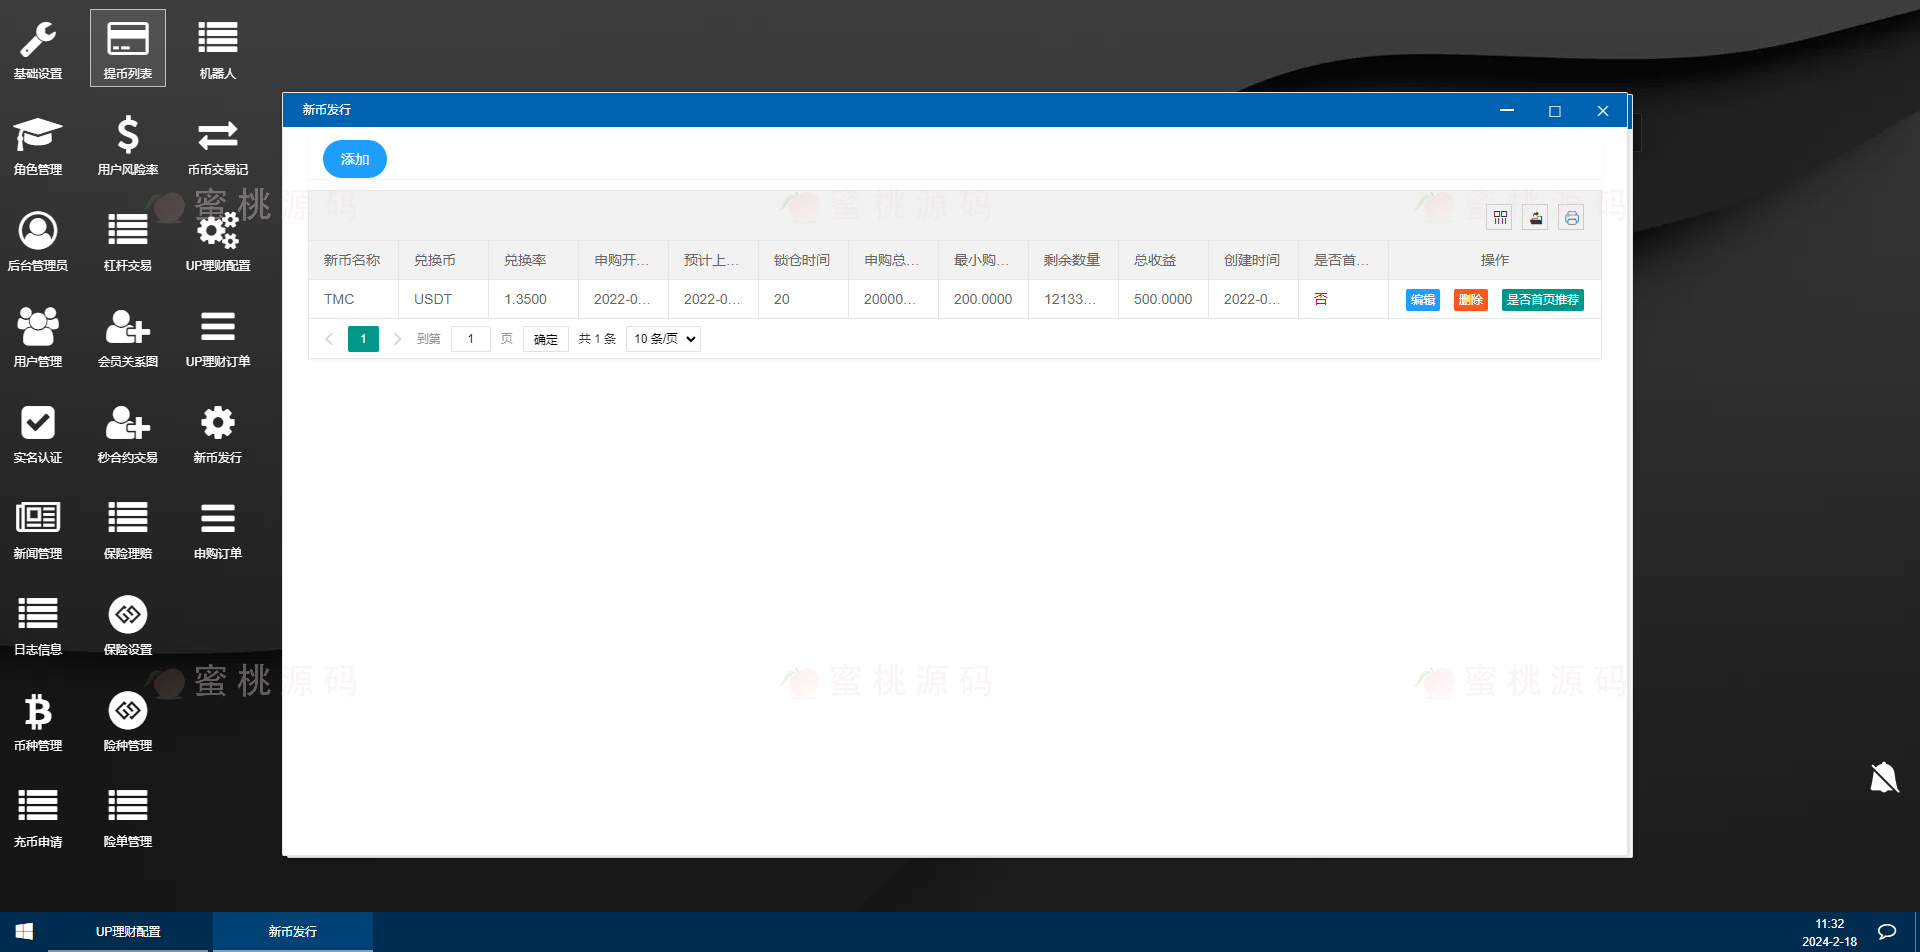Open the 基础设置 wrench icon
The width and height of the screenshot is (1920, 952).
(38, 40)
